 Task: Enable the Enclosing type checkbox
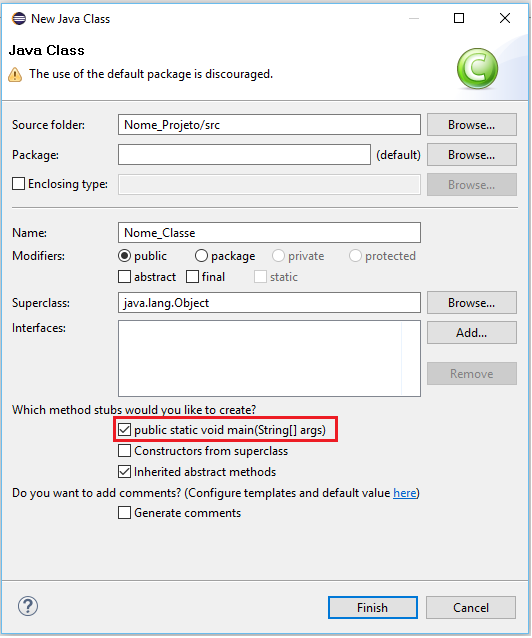18,184
